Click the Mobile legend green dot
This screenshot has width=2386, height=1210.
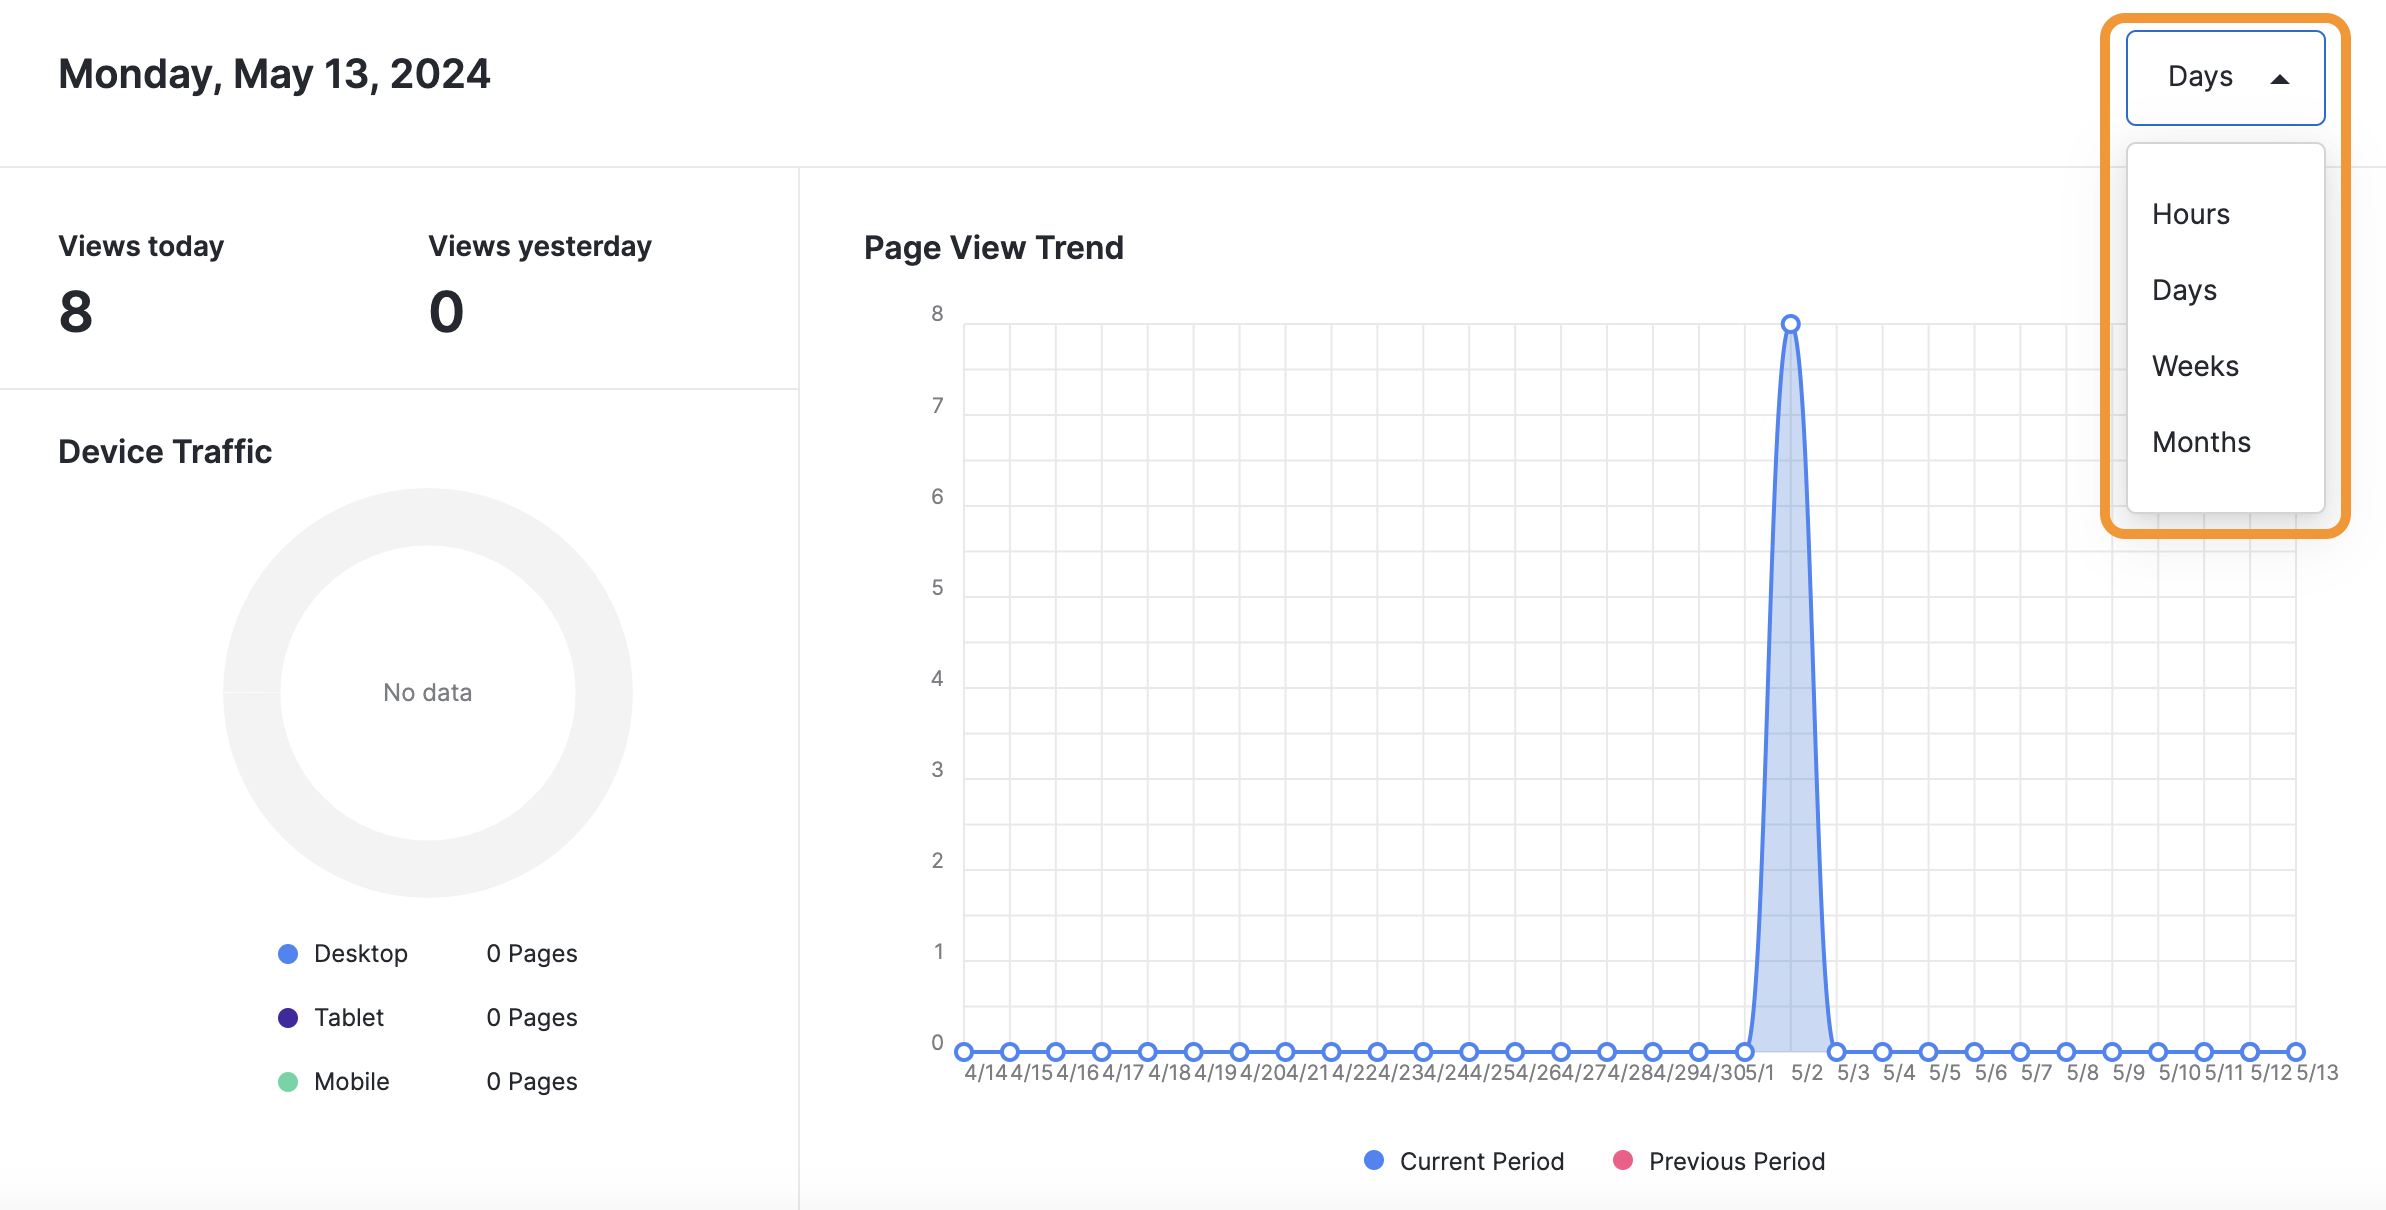[288, 1082]
